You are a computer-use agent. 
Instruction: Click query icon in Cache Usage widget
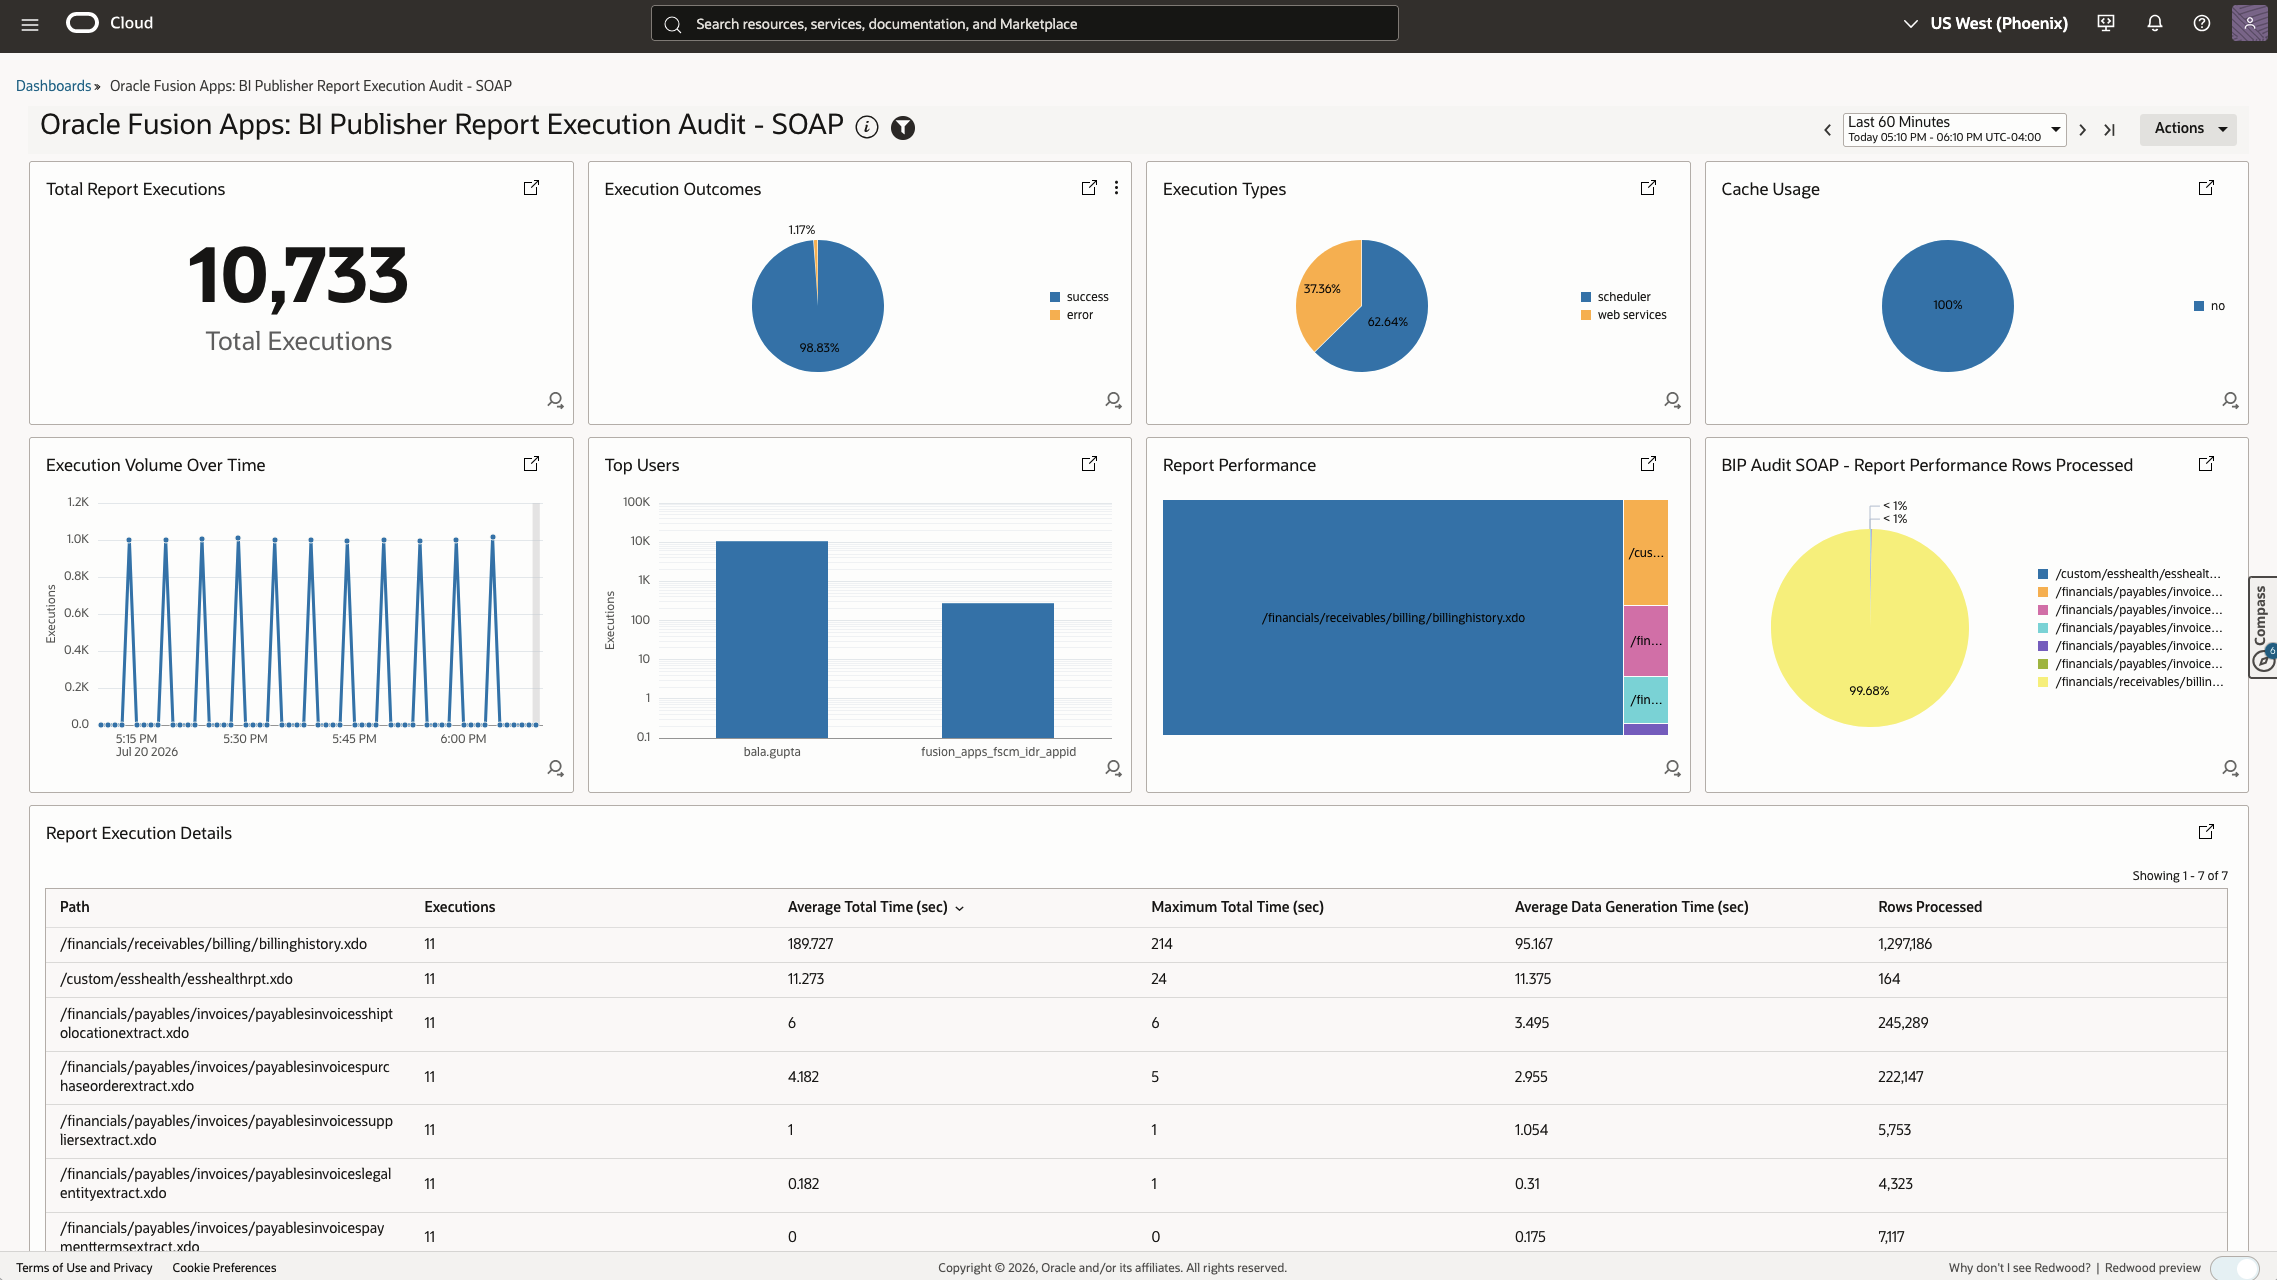tap(2230, 400)
